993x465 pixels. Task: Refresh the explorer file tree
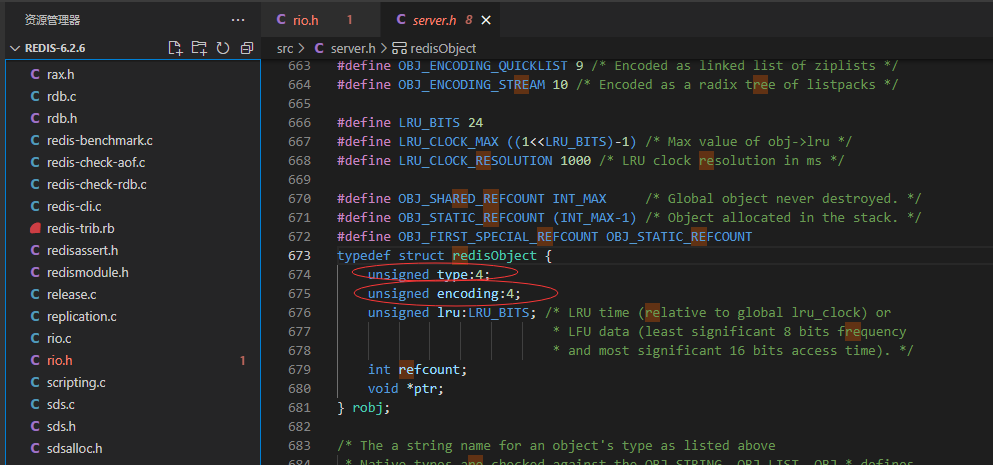(223, 48)
